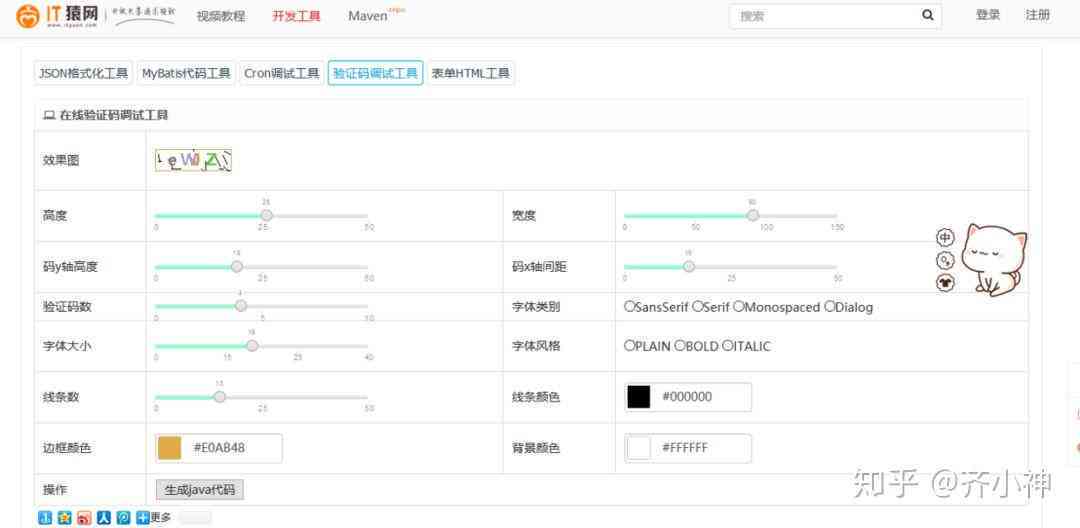Click the 码y轴高度 slider handle
This screenshot has height=528, width=1080.
(236, 266)
